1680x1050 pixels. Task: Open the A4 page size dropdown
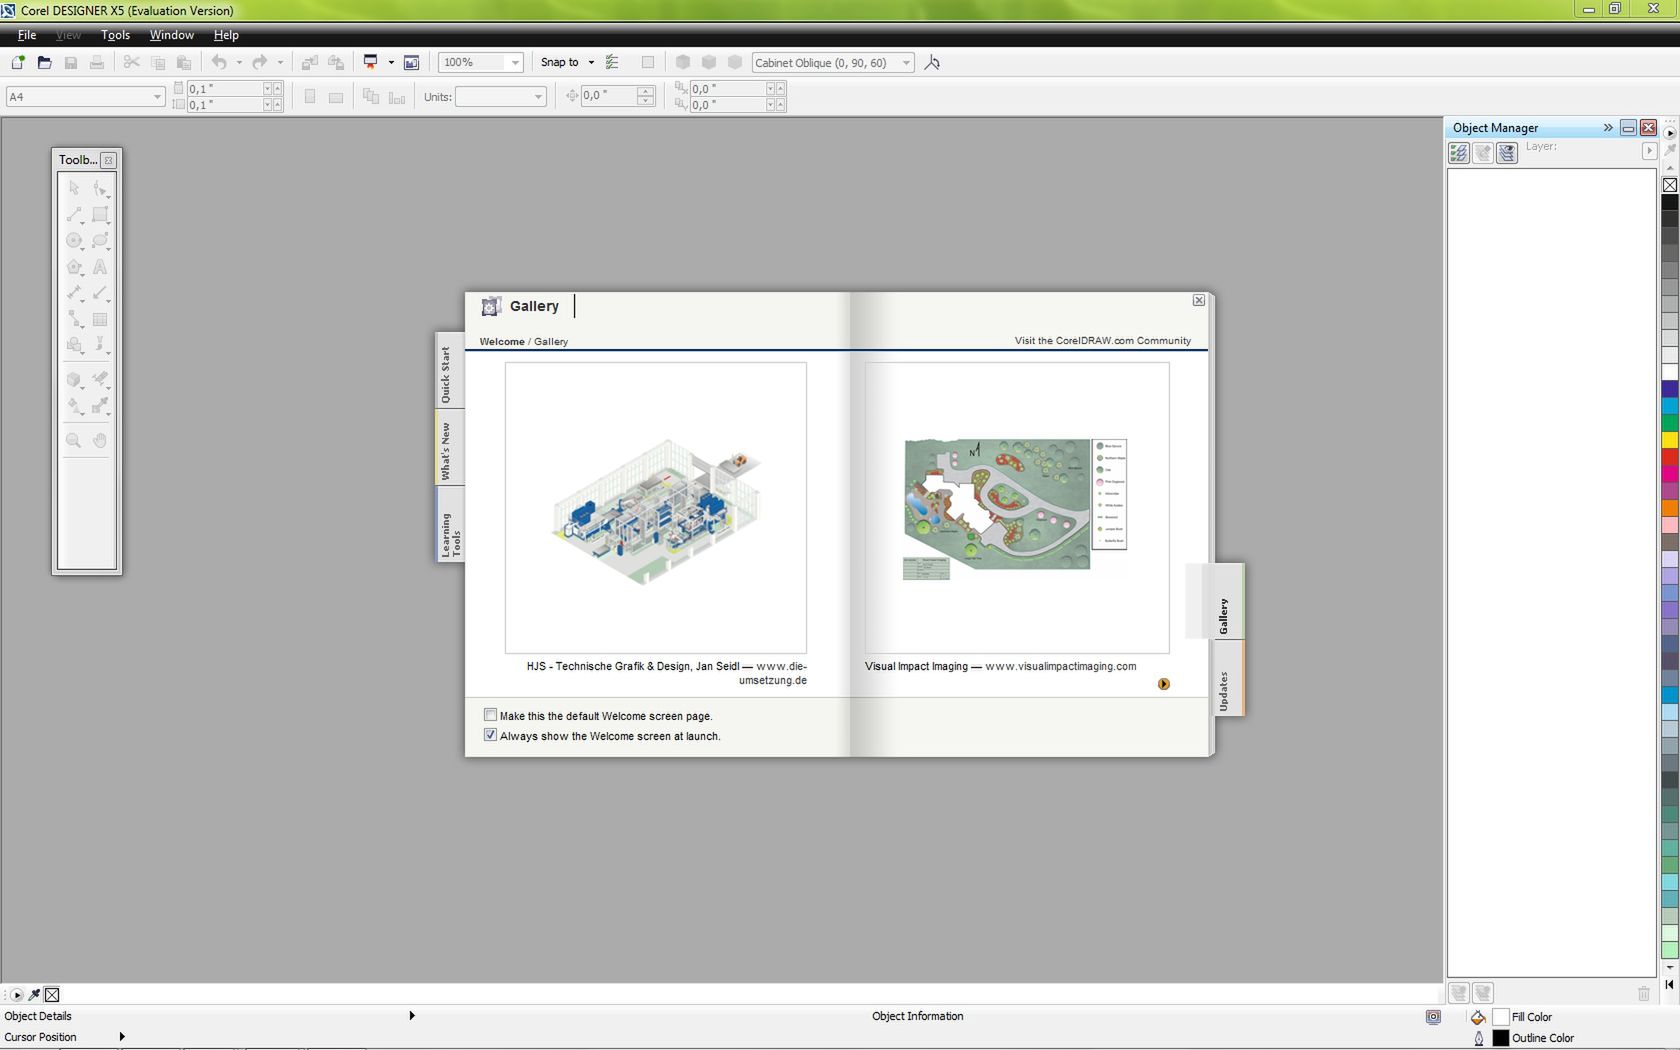pos(157,97)
